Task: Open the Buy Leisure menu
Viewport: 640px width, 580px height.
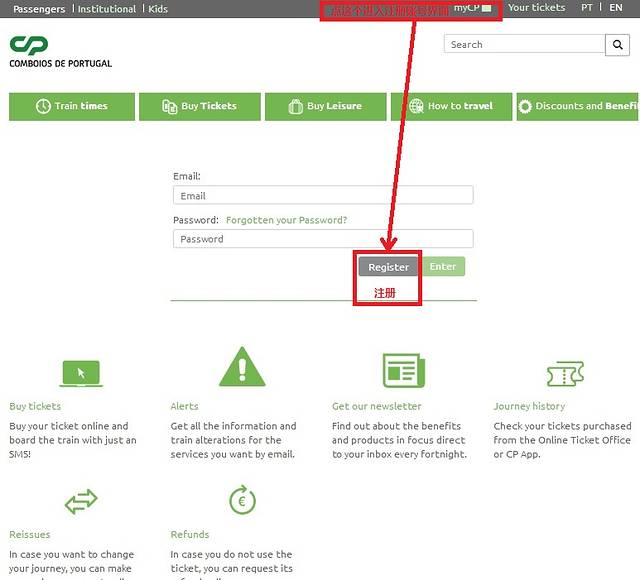Action: click(325, 106)
